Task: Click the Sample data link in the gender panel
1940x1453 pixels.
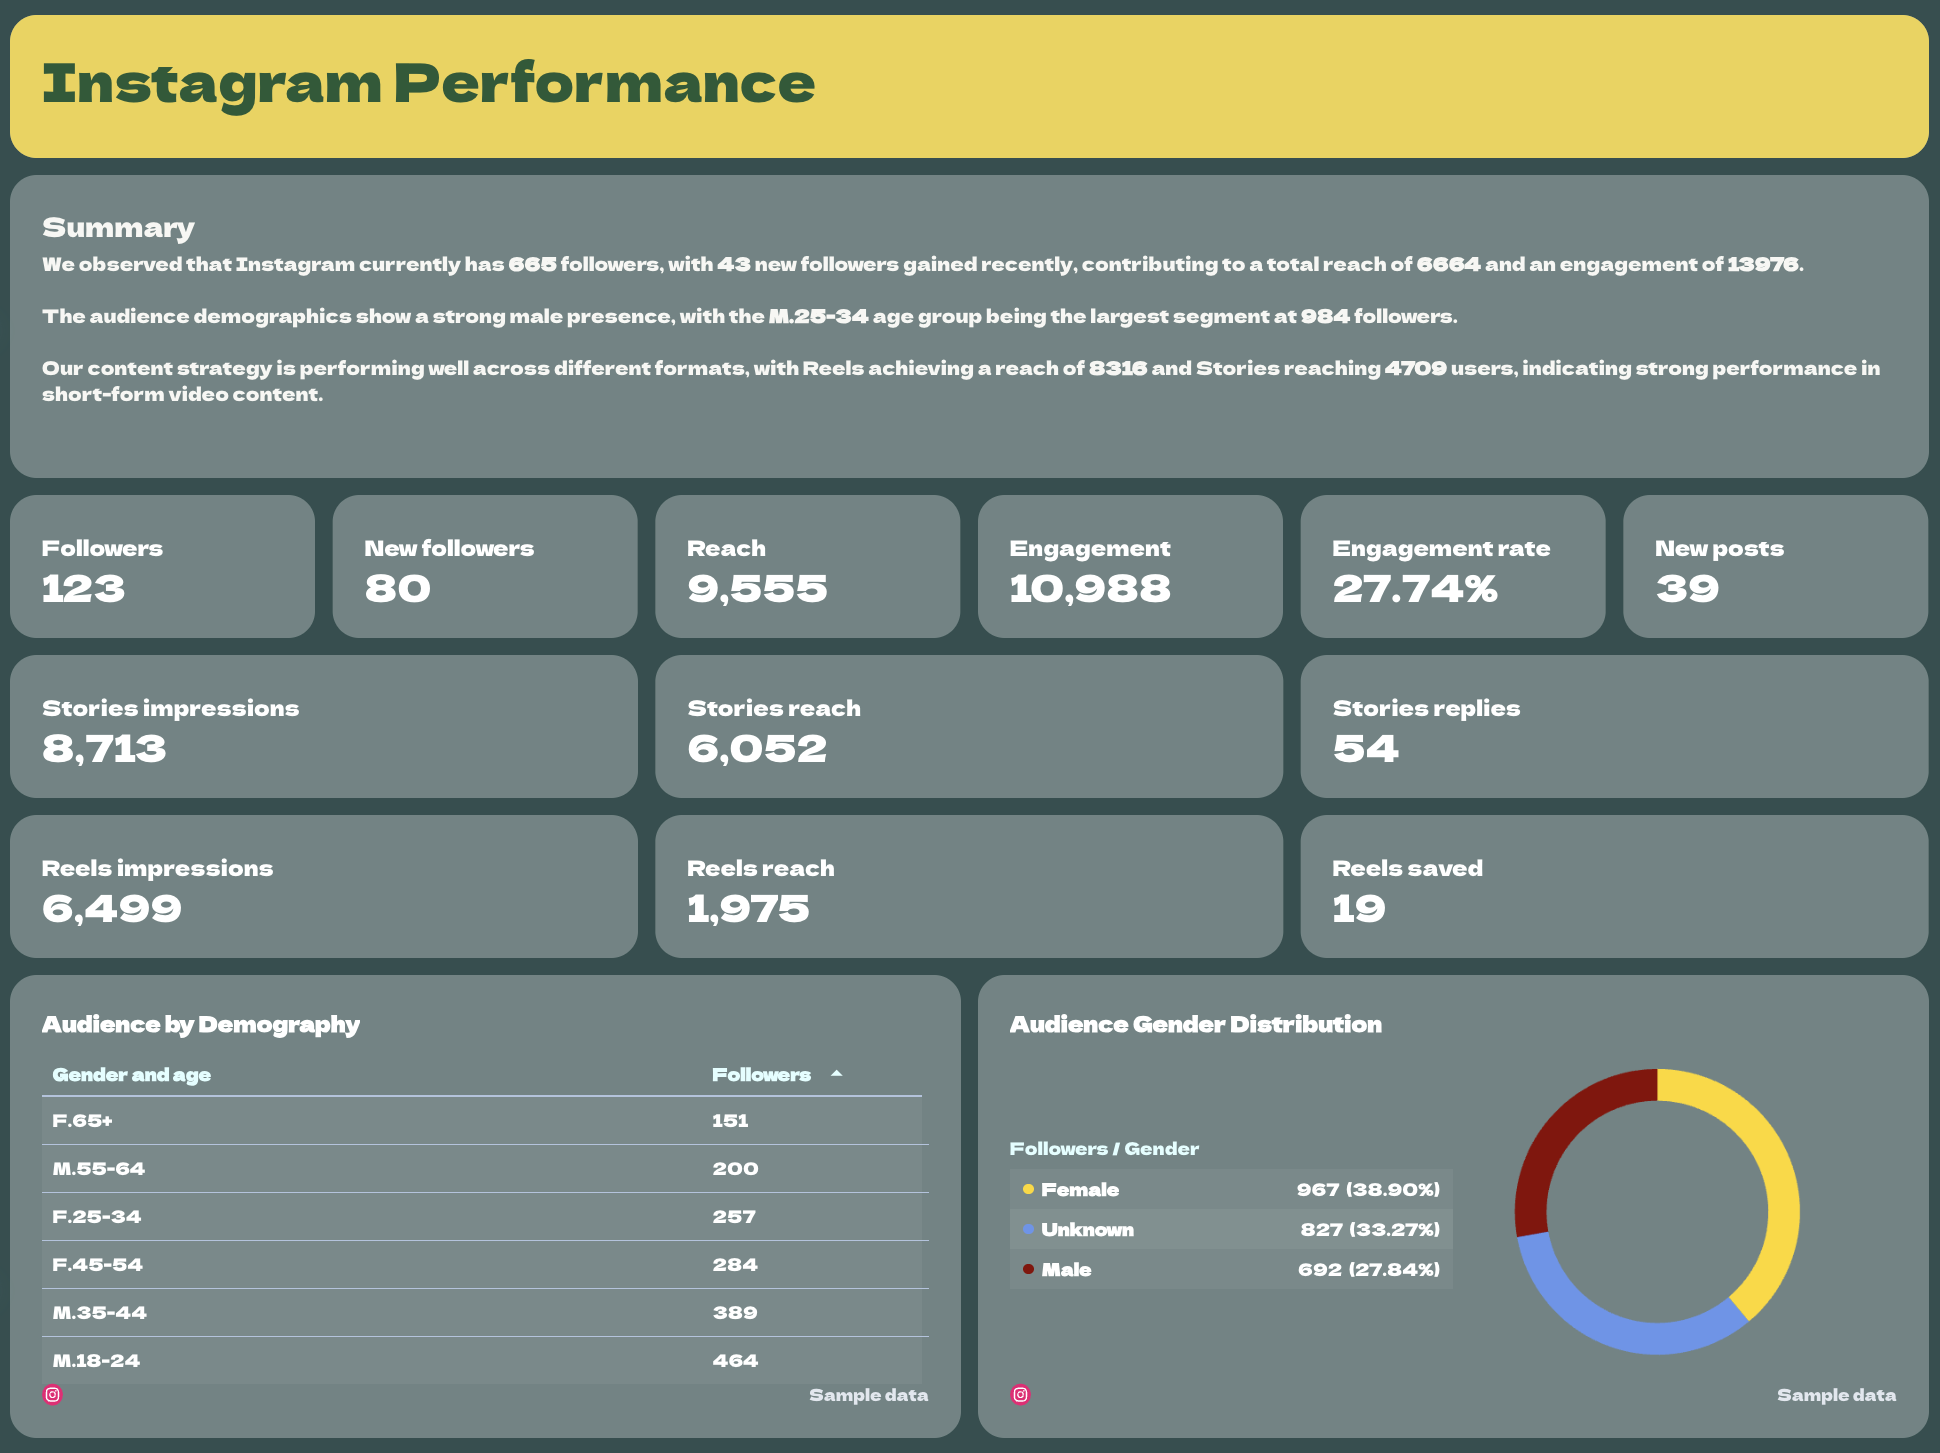Action: click(x=1836, y=1394)
